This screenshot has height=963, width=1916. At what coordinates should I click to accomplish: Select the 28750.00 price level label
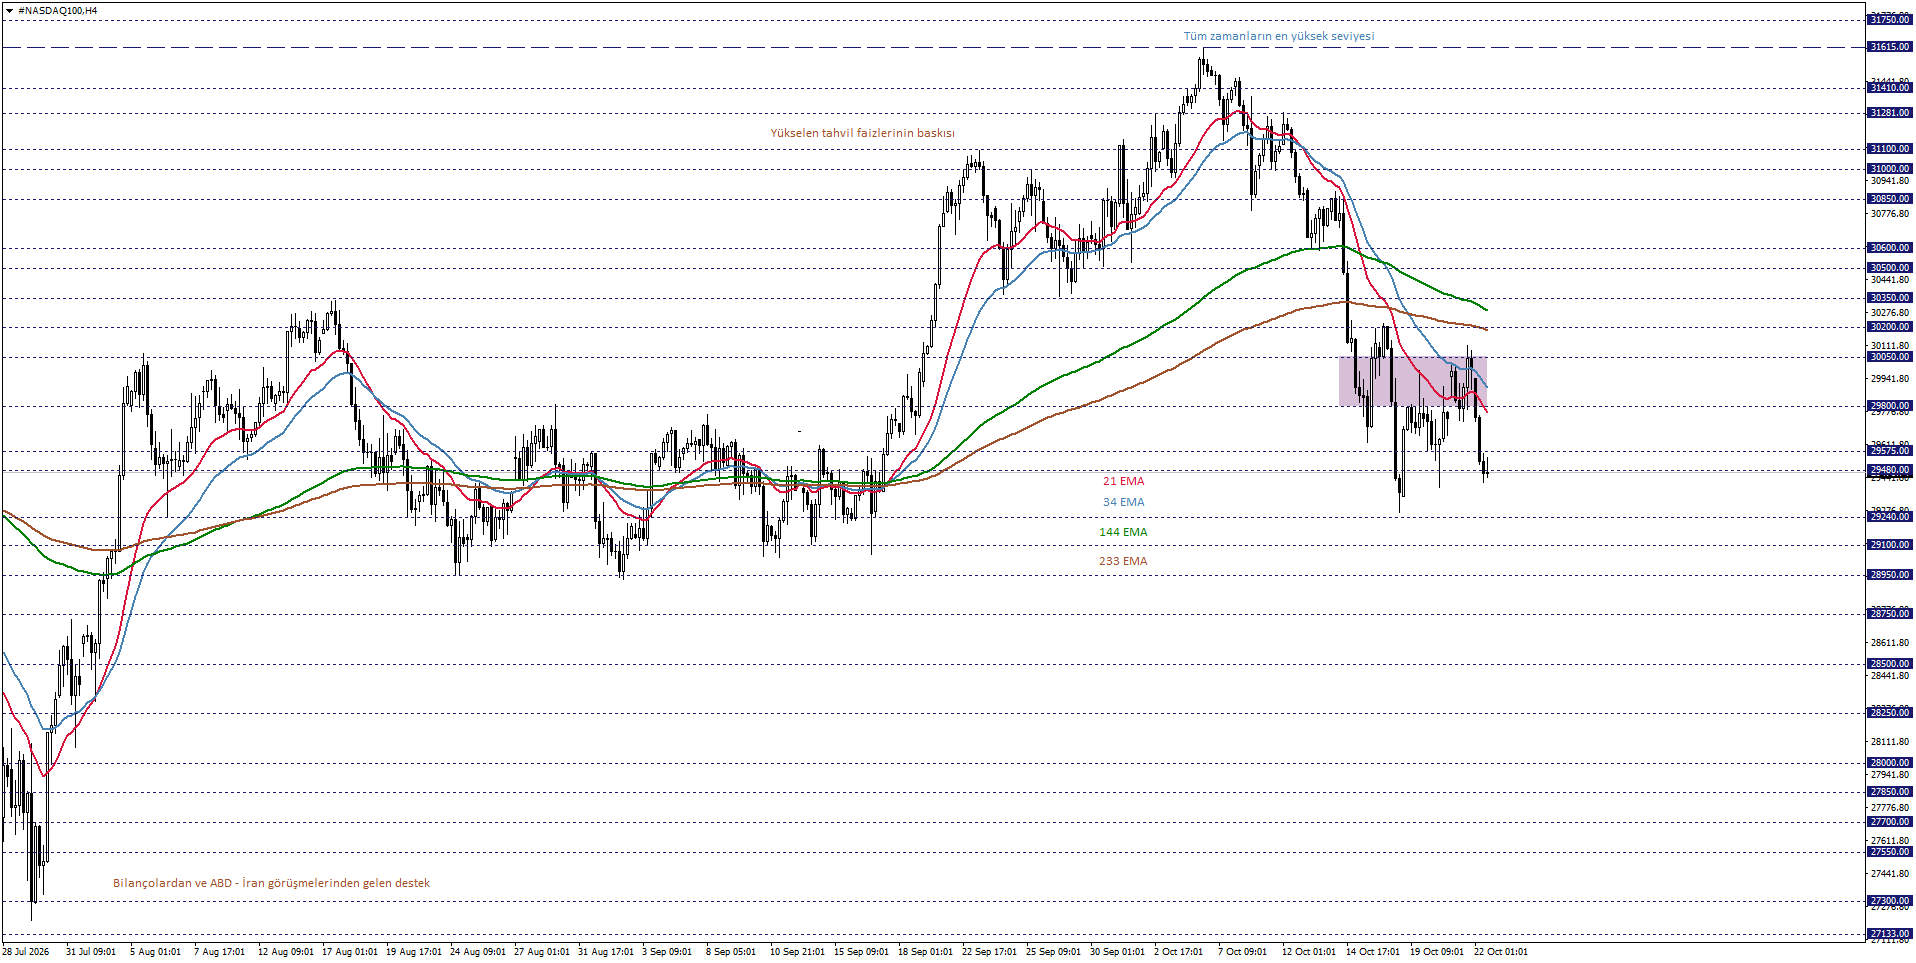[x=1889, y=614]
